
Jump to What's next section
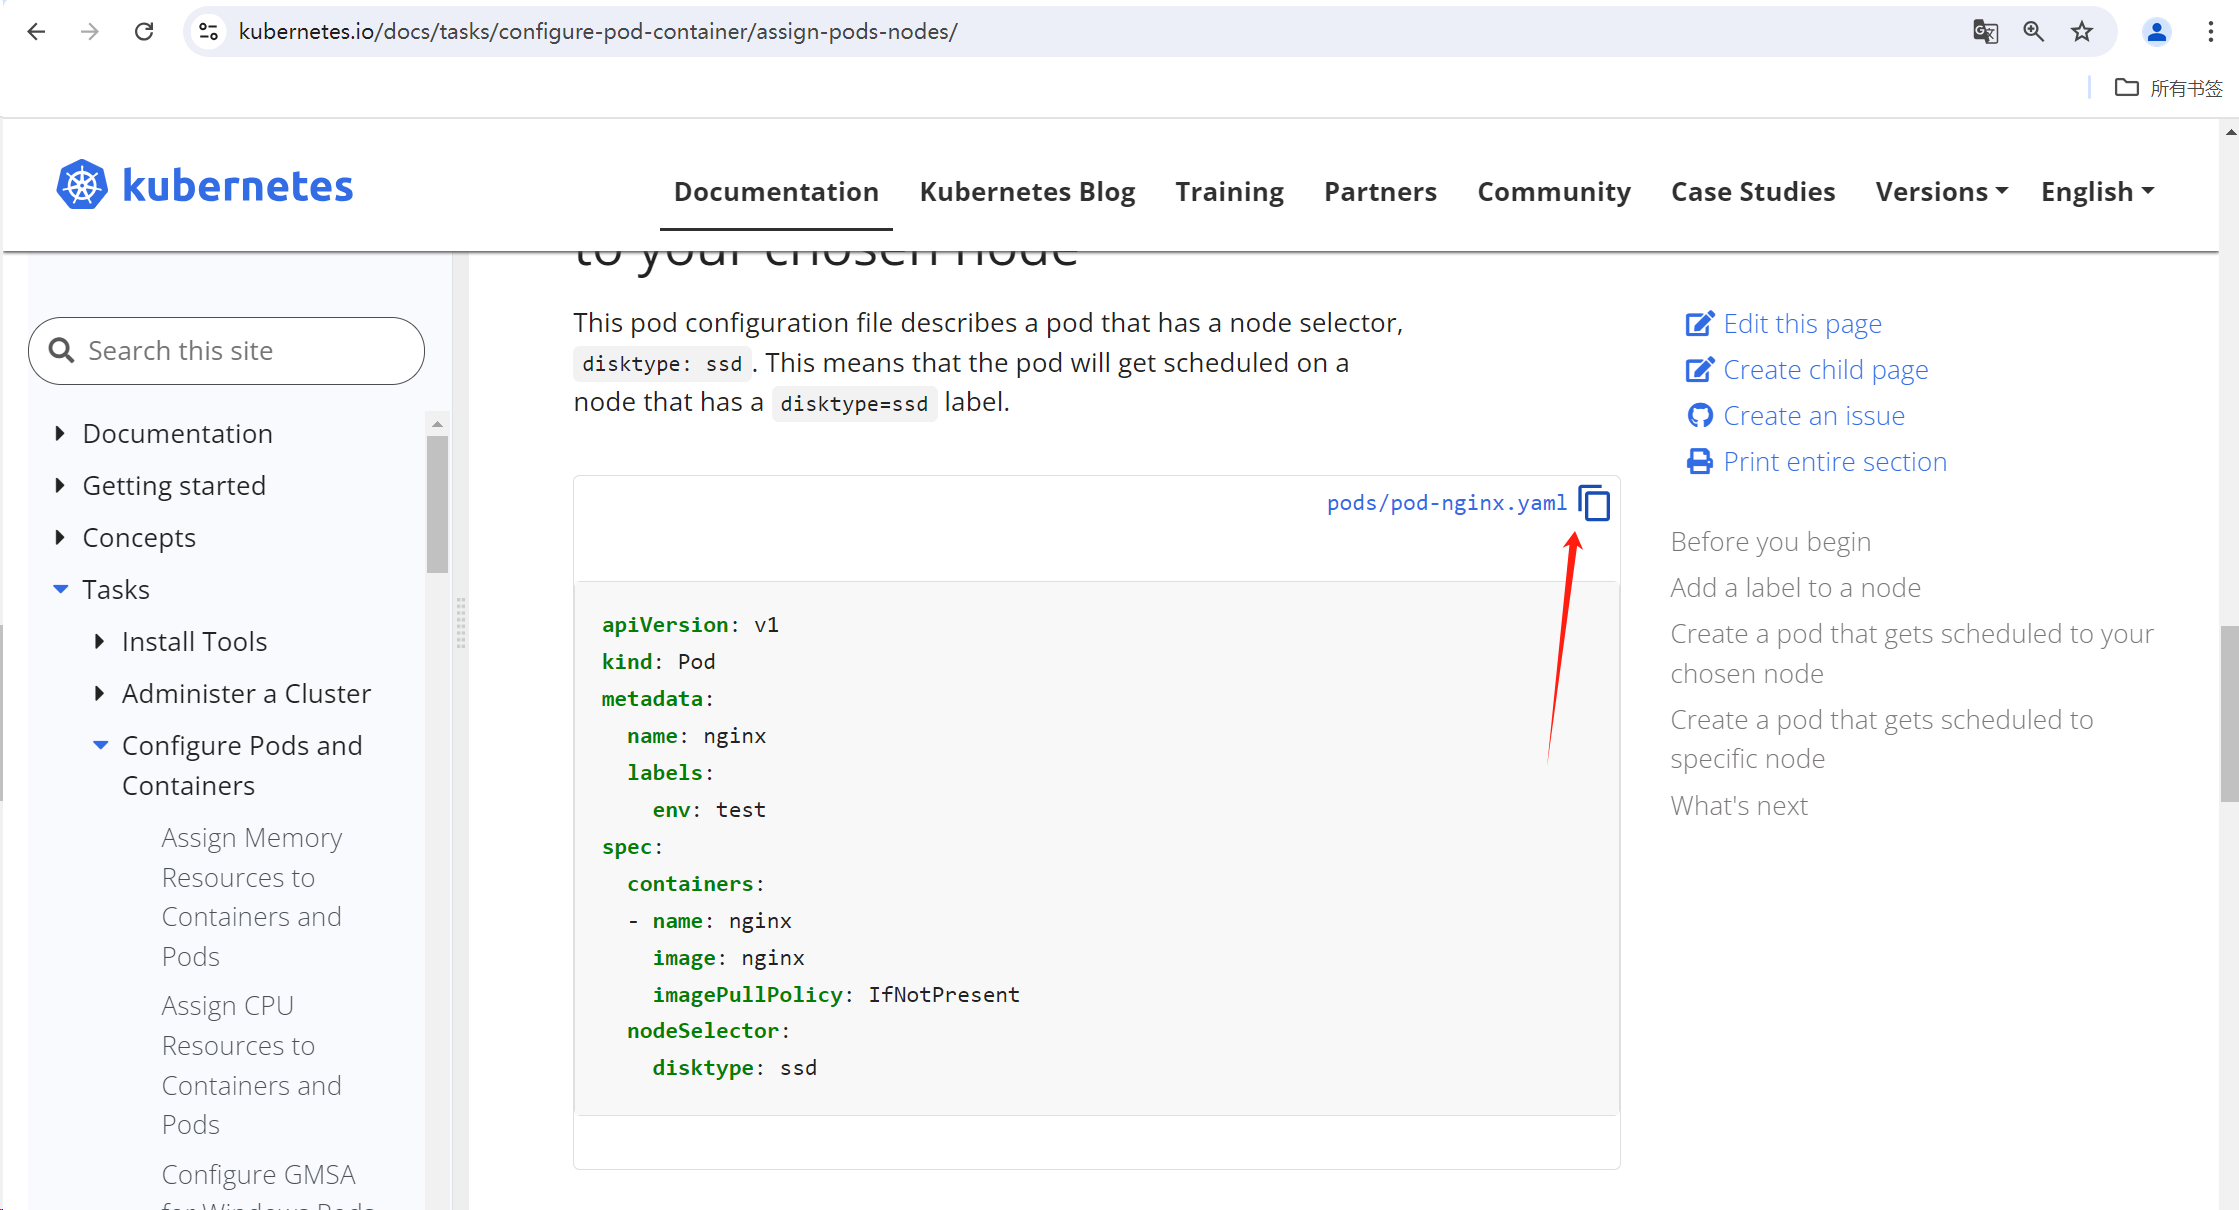point(1739,805)
